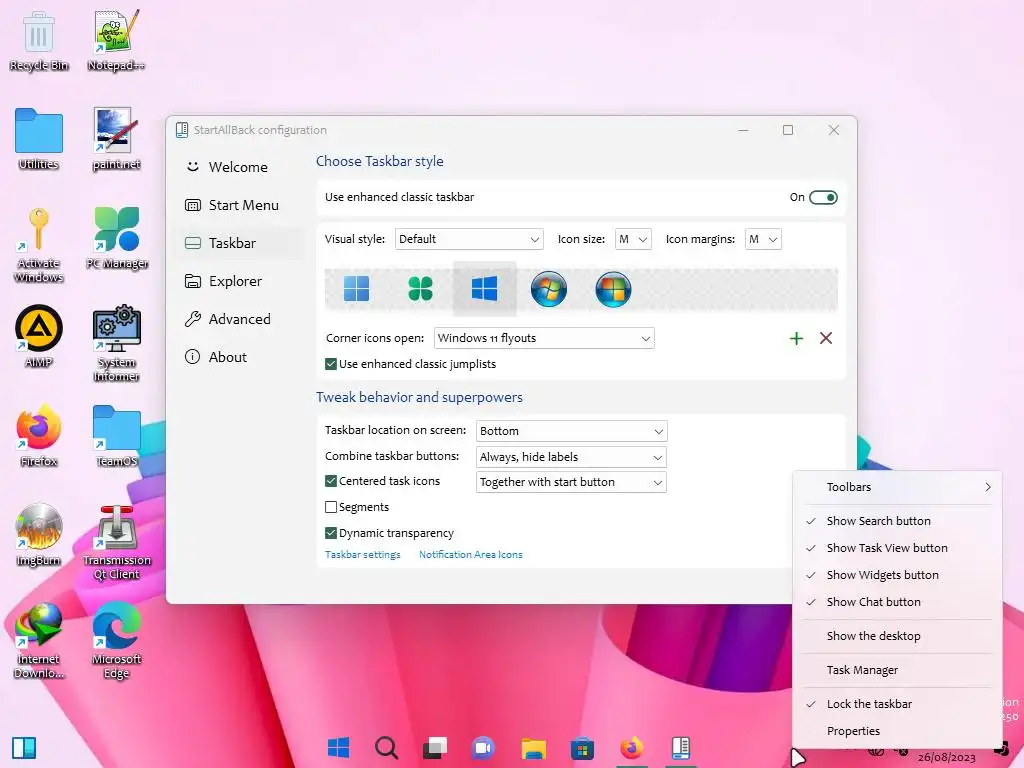This screenshot has width=1024, height=768.
Task: Add a custom start button with plus icon
Action: tap(796, 338)
